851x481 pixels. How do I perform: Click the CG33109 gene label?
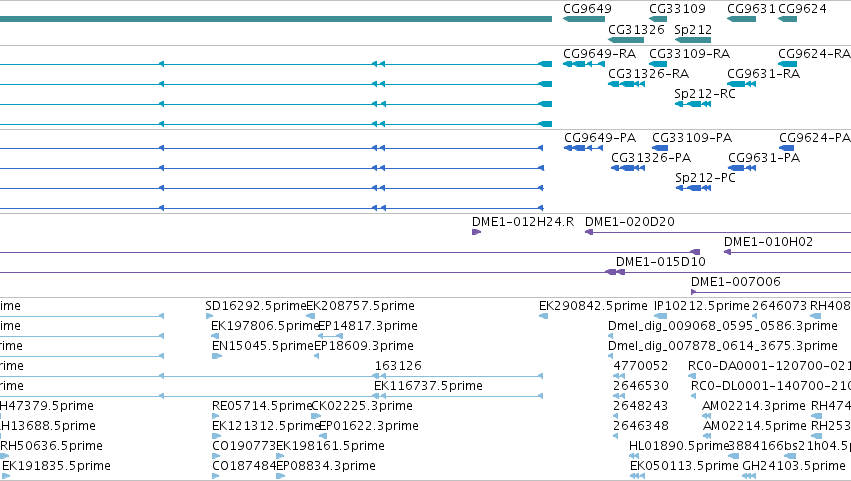677,9
